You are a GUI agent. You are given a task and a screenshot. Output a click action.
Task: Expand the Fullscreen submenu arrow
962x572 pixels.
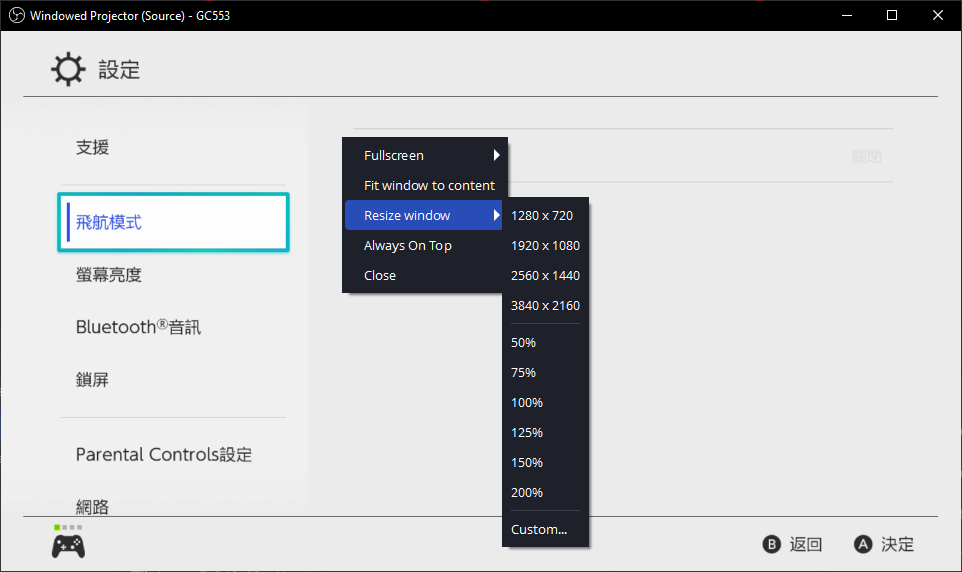coord(496,155)
